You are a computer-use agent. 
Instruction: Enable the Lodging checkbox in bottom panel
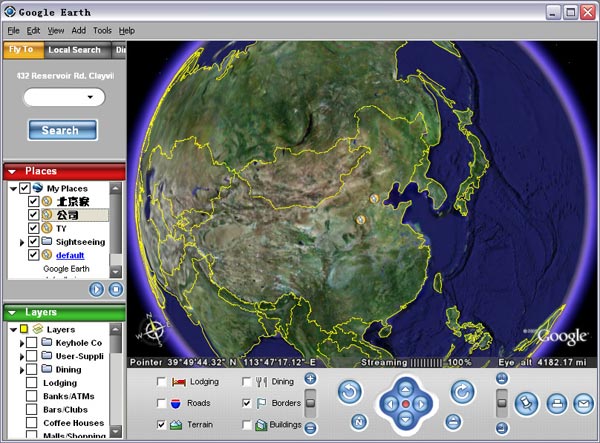pyautogui.click(x=161, y=382)
